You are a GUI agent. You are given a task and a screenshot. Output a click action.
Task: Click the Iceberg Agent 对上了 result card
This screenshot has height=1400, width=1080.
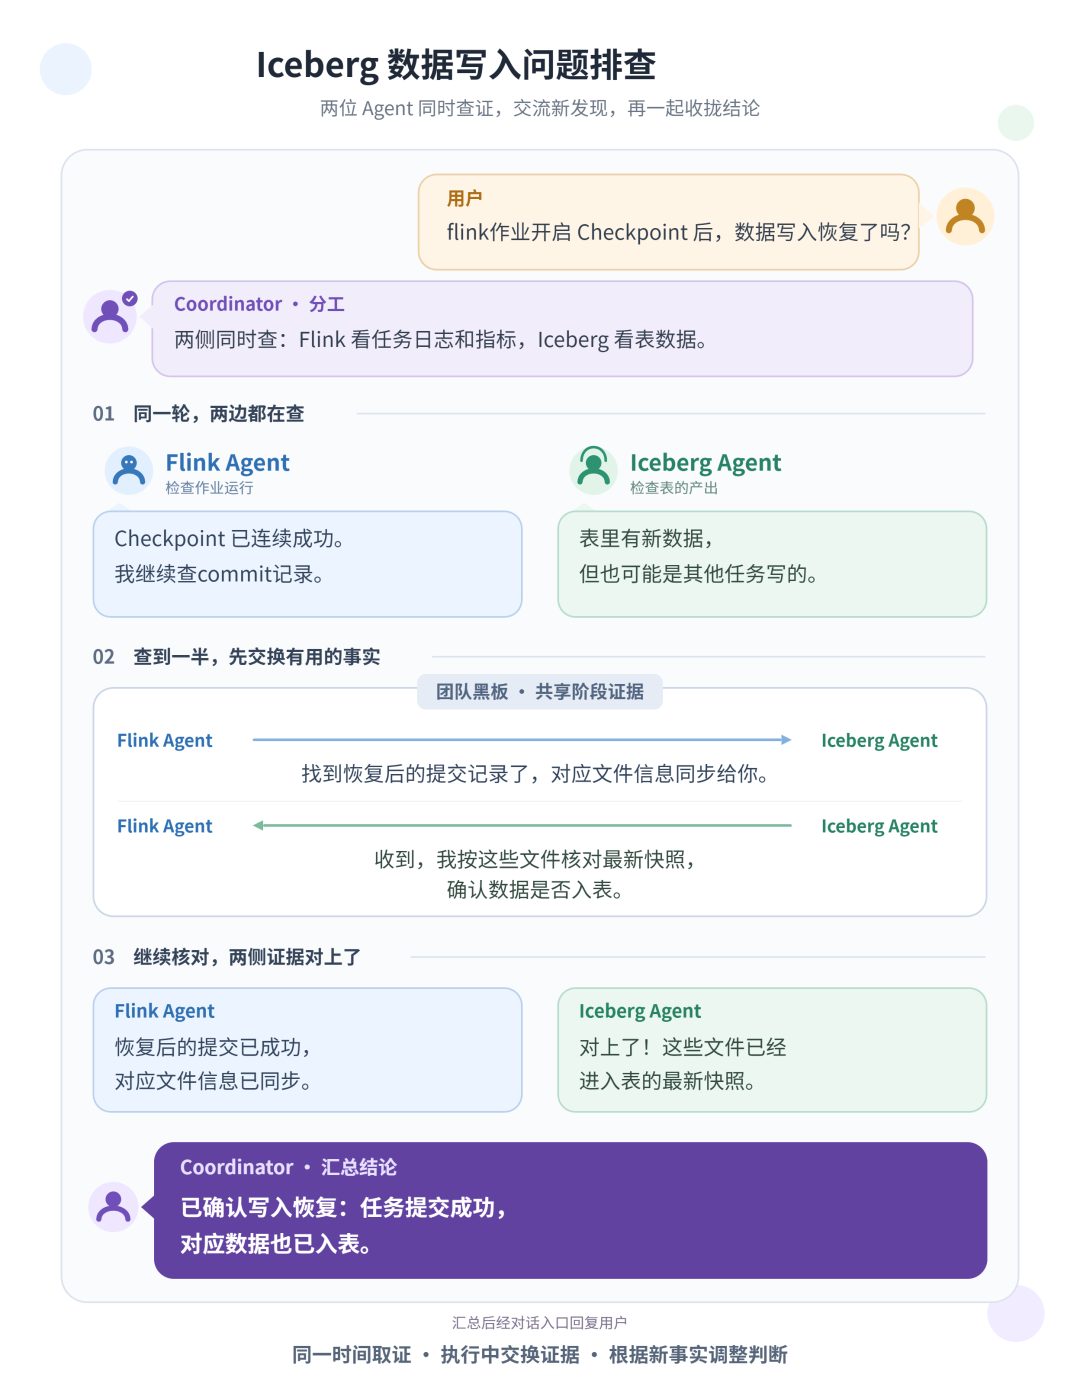click(x=772, y=1050)
